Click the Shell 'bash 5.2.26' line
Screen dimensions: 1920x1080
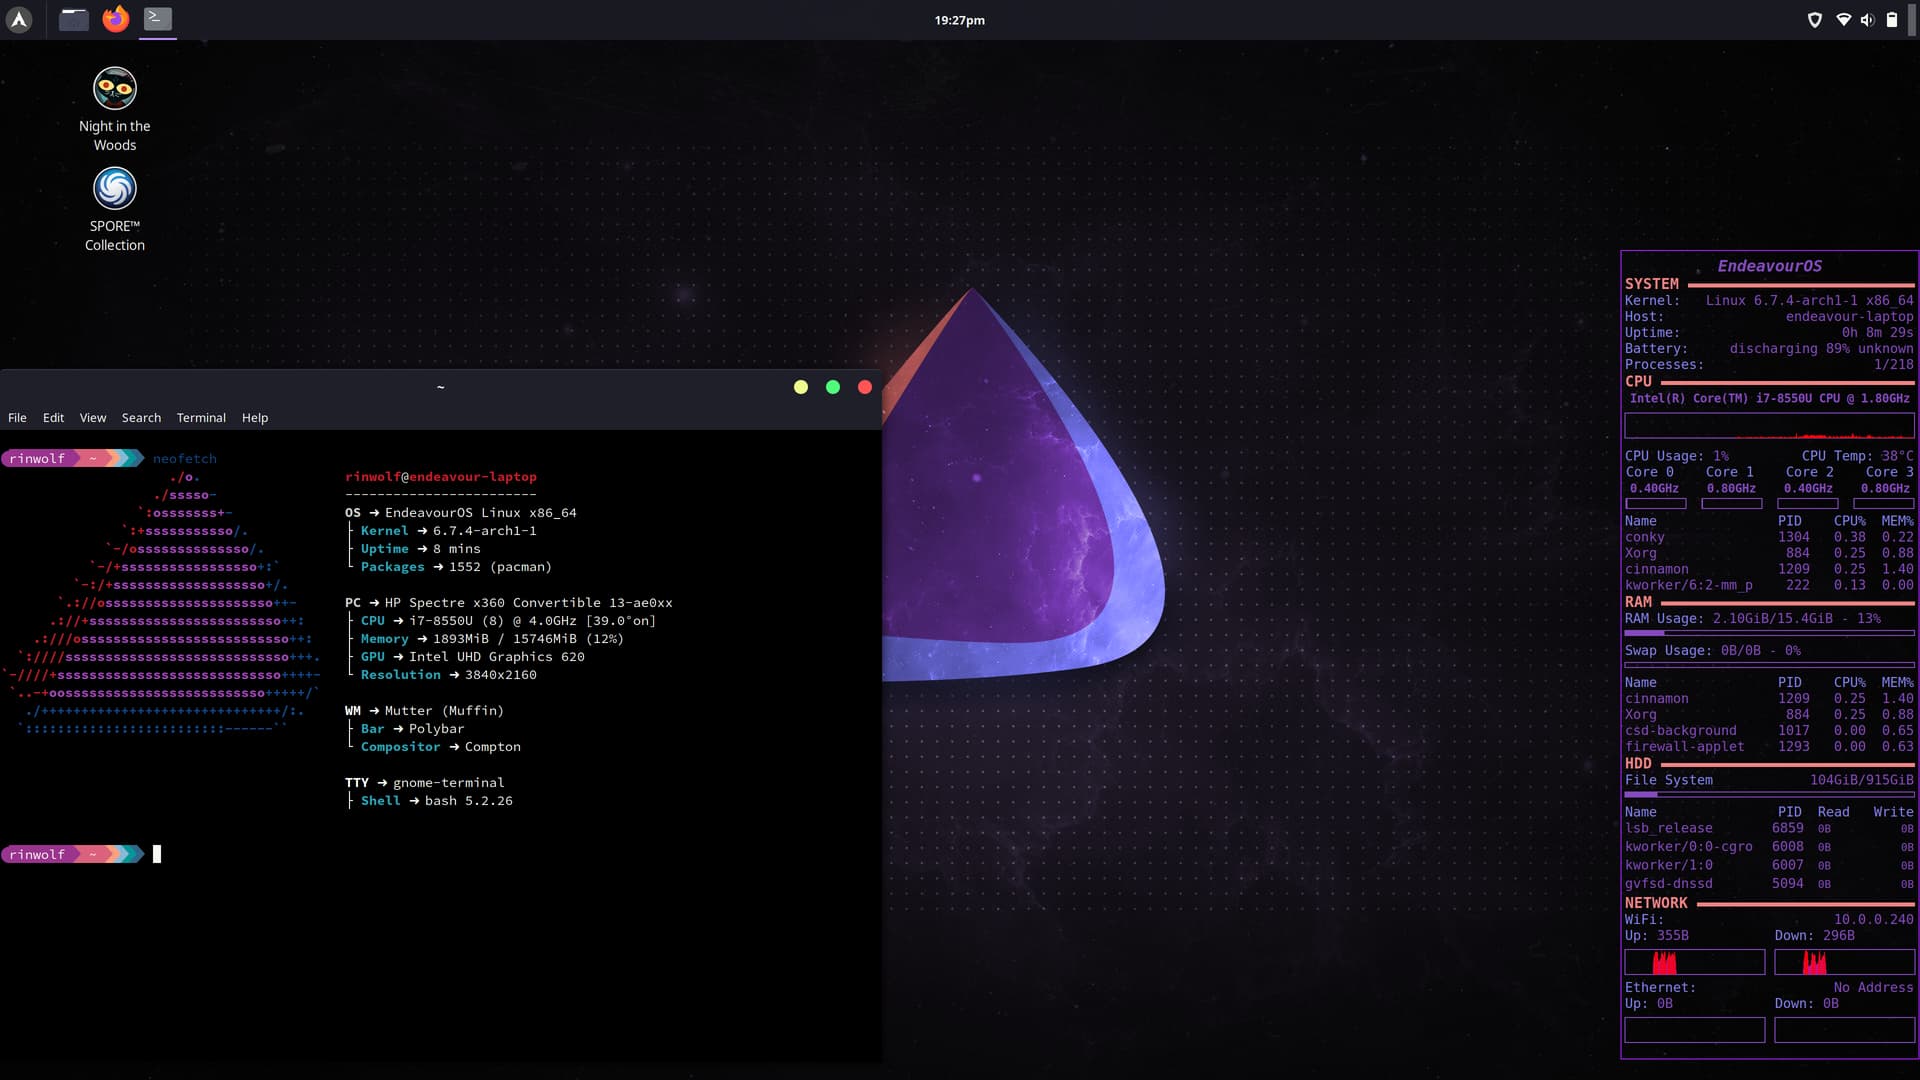click(x=436, y=801)
